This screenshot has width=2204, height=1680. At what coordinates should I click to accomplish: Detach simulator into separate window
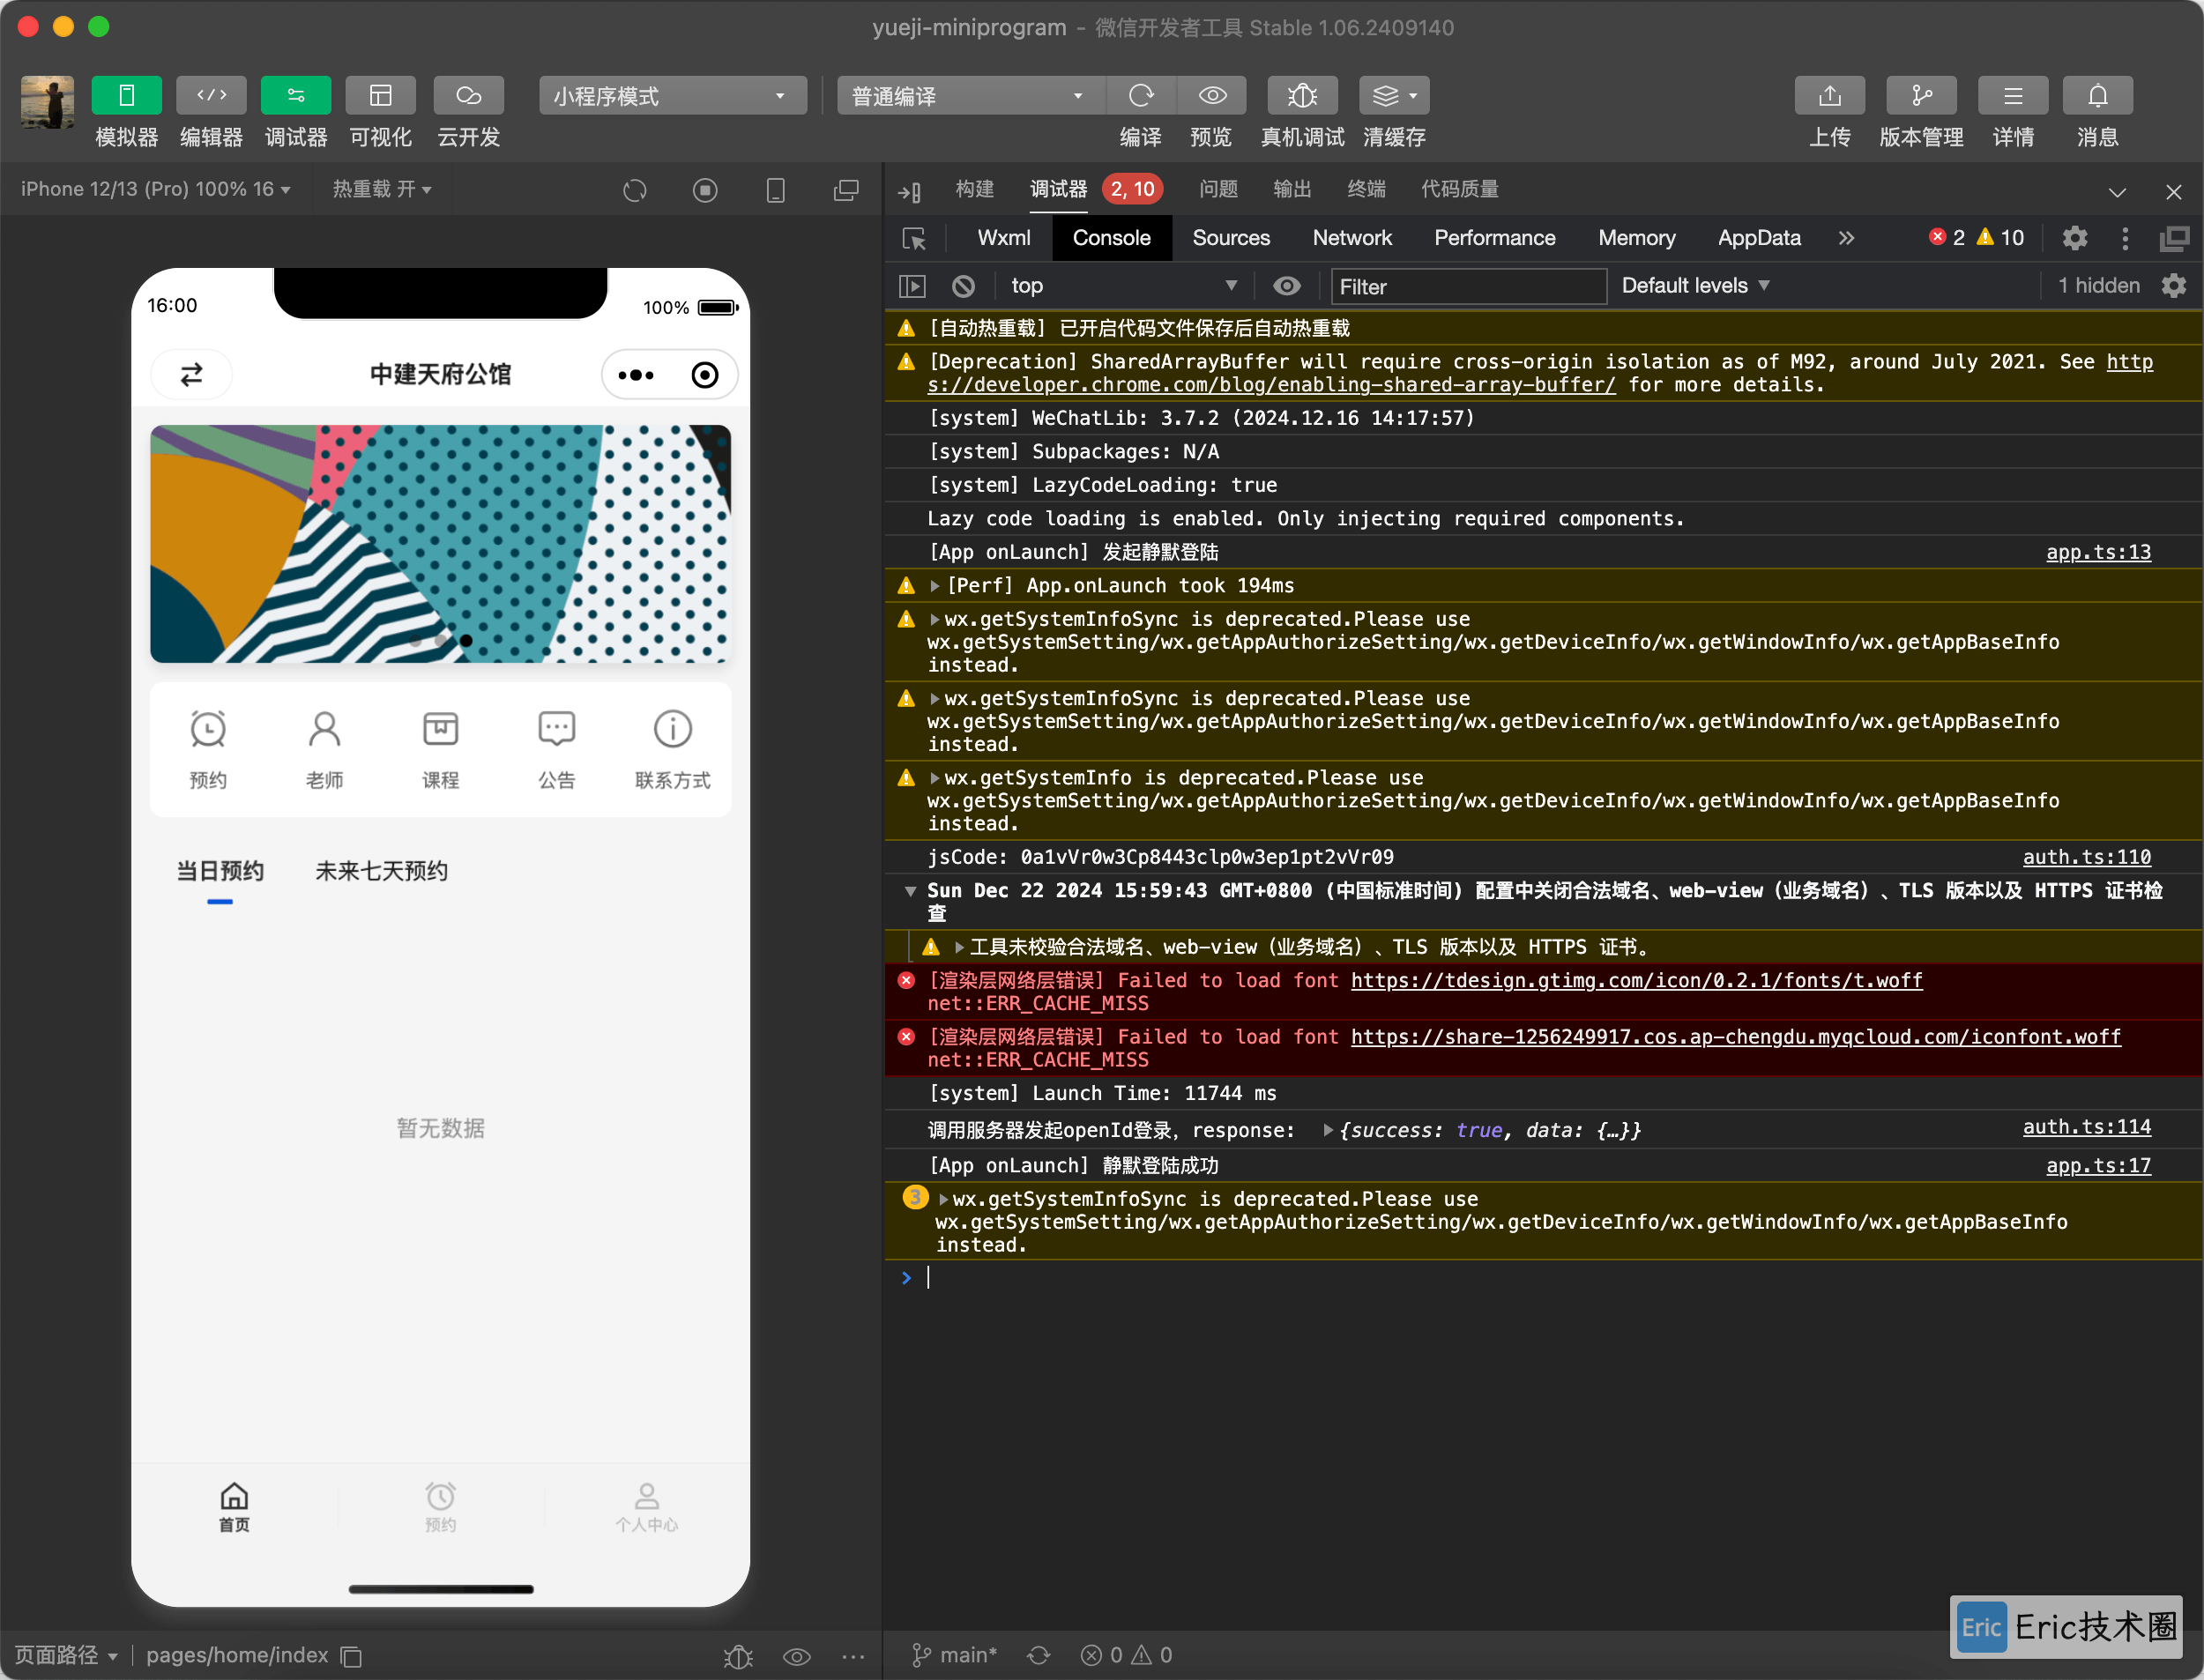coord(846,190)
